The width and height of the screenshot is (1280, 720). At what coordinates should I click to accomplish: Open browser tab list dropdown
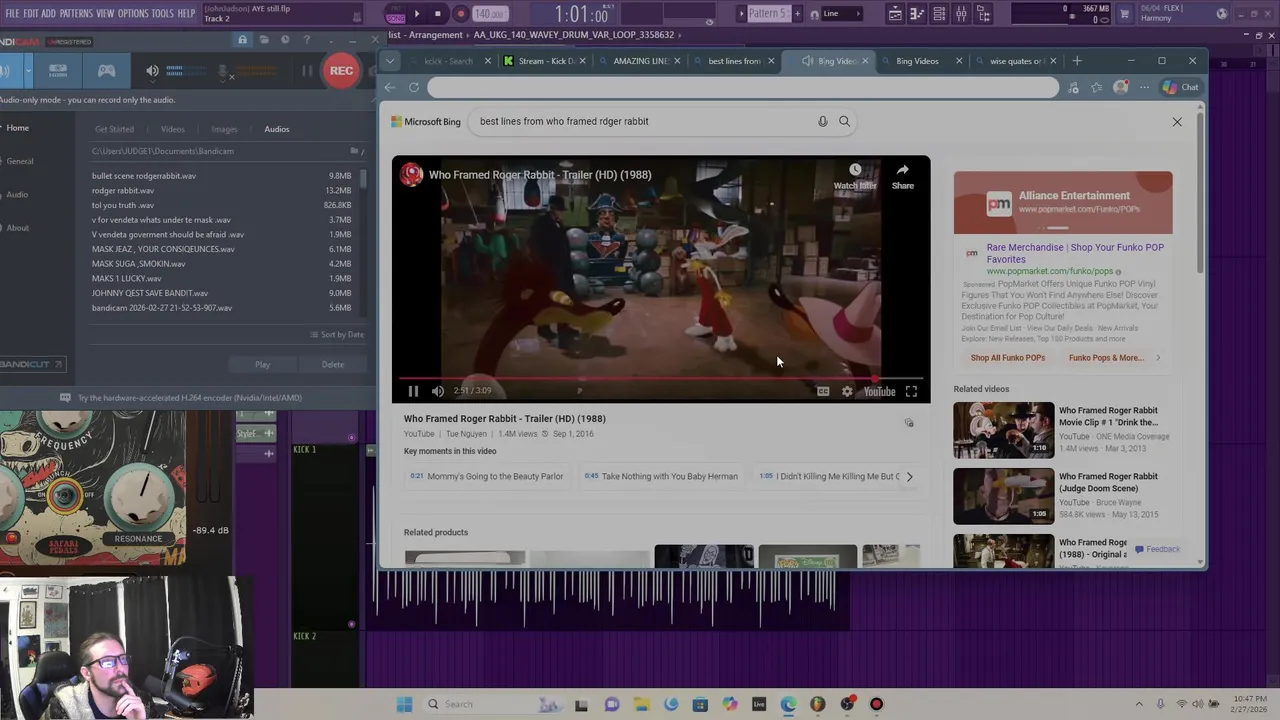(390, 61)
